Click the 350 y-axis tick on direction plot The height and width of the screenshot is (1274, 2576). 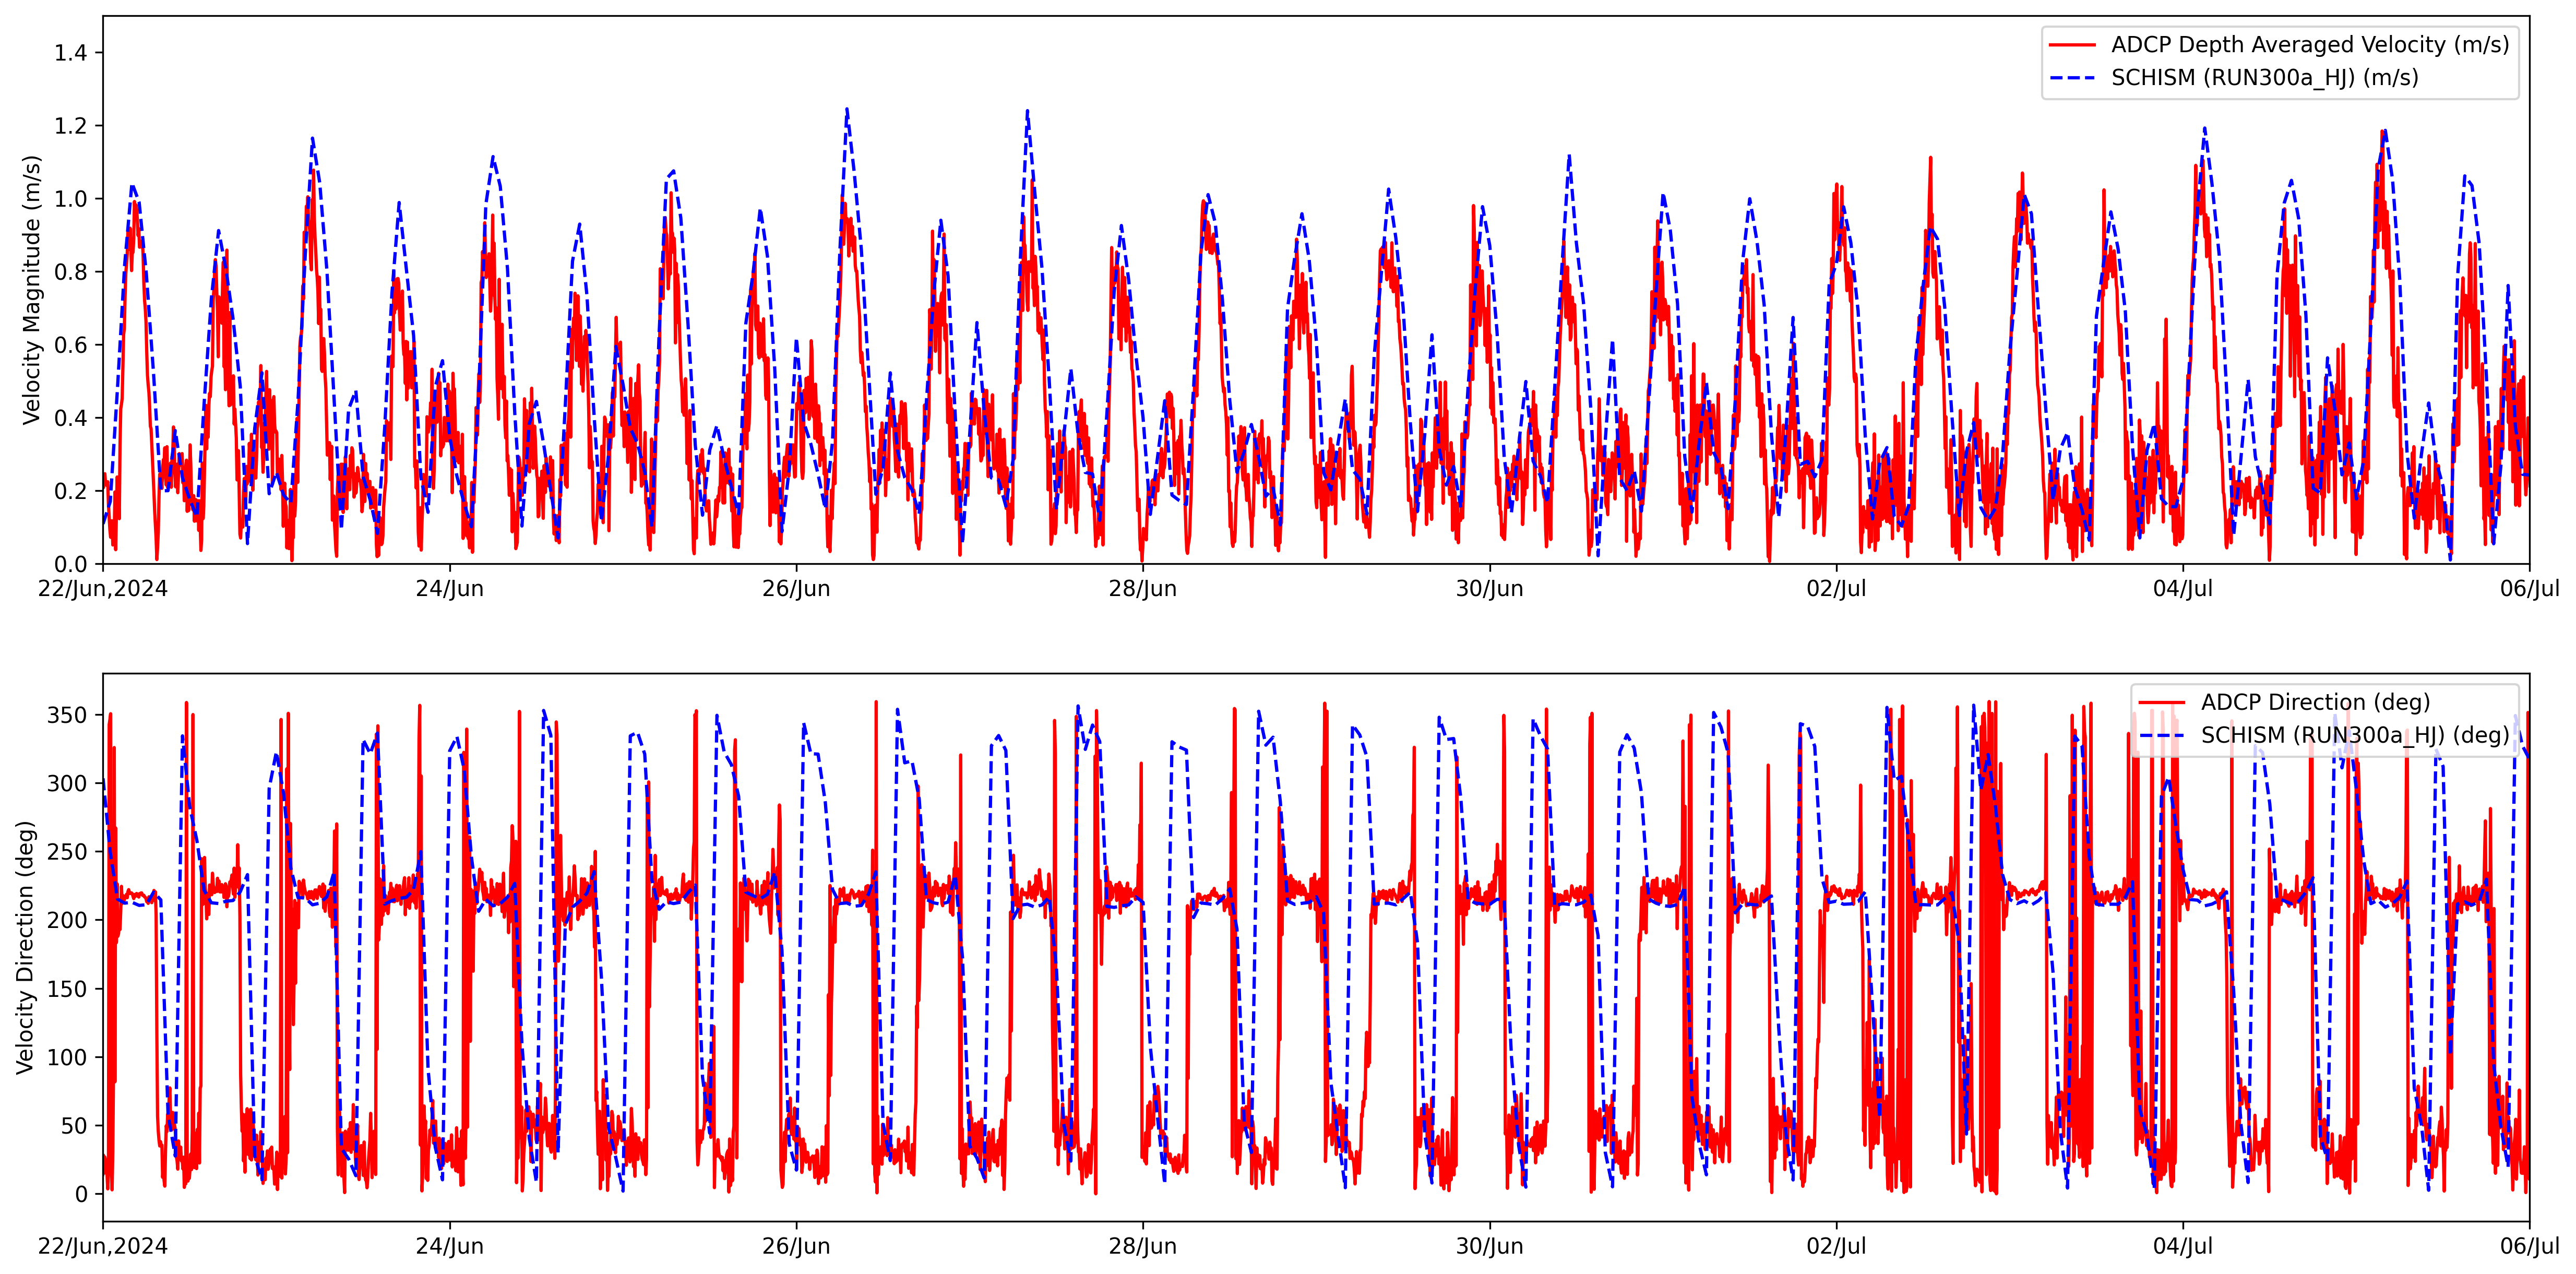pos(67,715)
